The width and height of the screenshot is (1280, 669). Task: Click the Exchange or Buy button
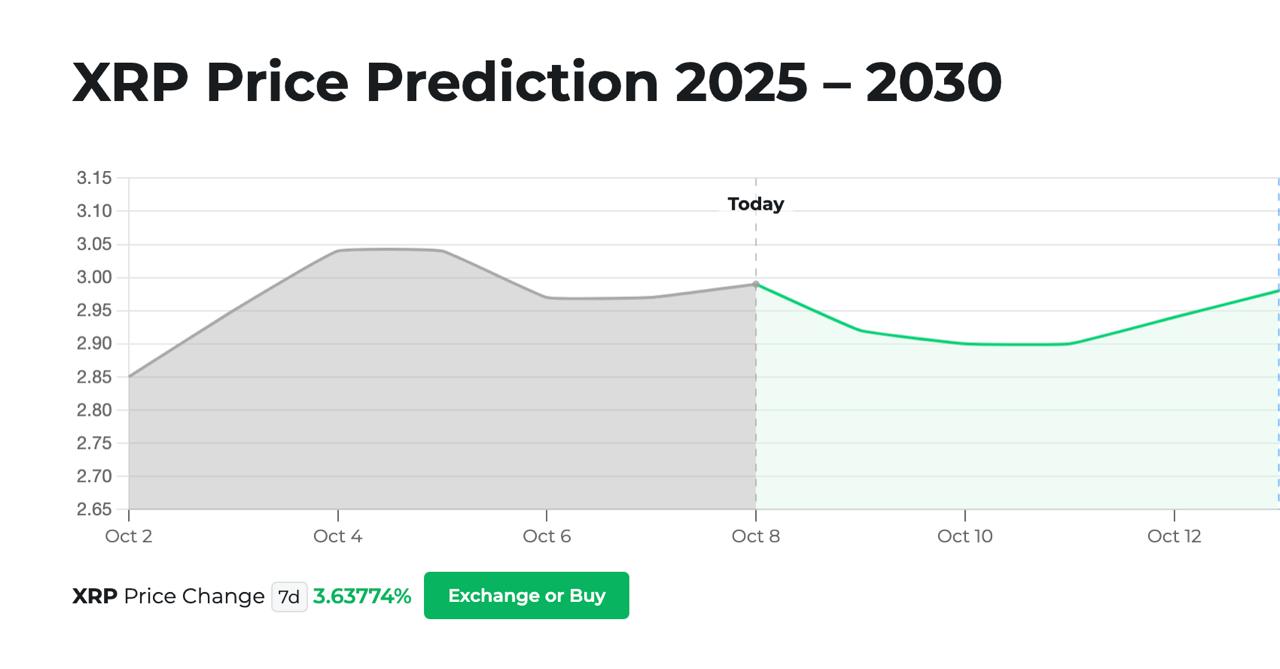(x=526, y=596)
